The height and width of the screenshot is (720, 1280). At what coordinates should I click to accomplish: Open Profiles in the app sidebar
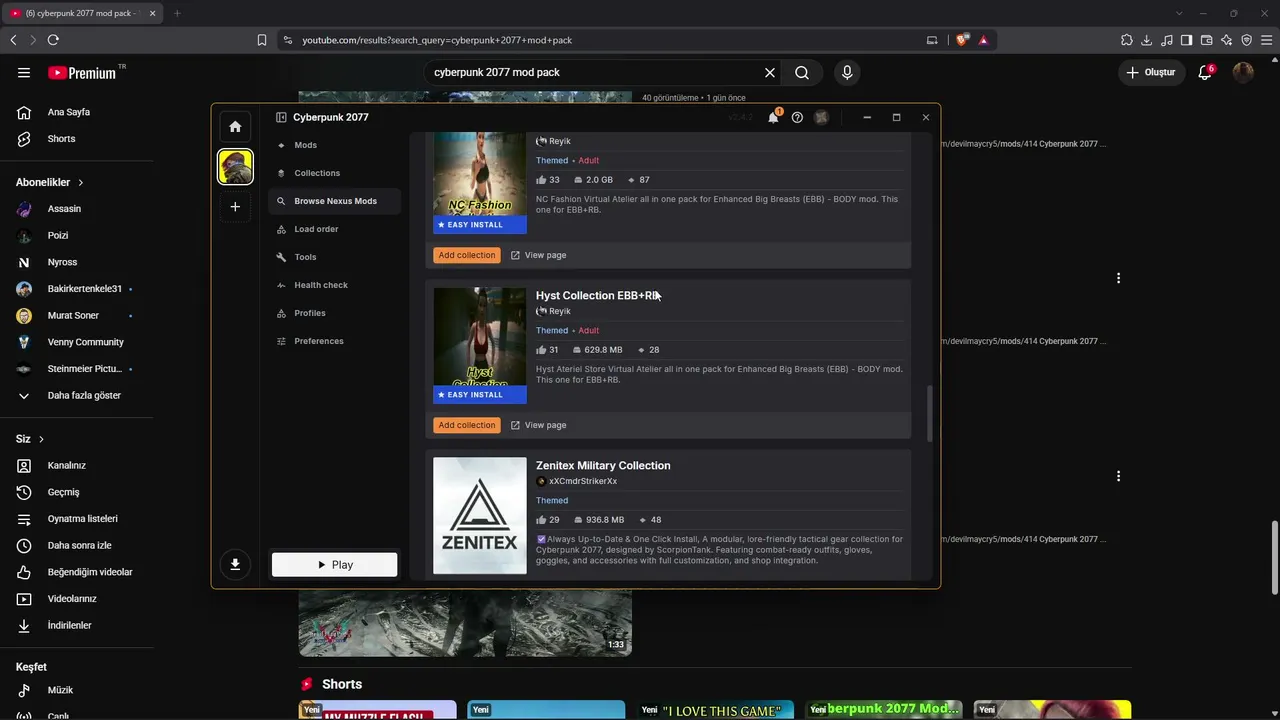tap(334, 313)
